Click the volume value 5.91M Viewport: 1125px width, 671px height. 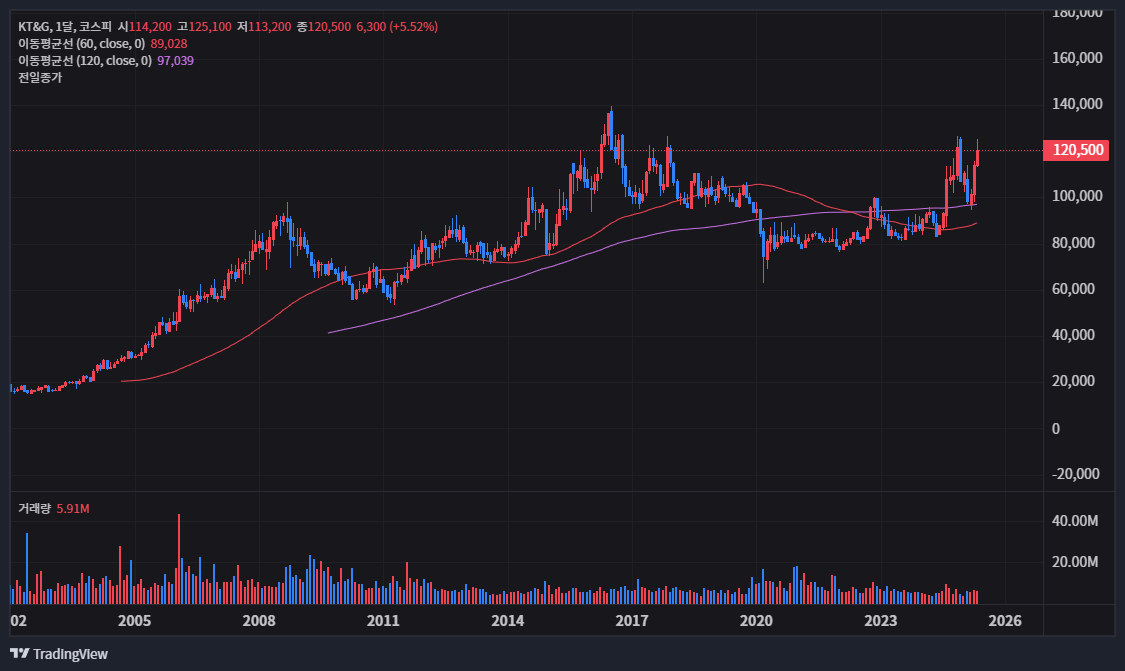pyautogui.click(x=73, y=509)
